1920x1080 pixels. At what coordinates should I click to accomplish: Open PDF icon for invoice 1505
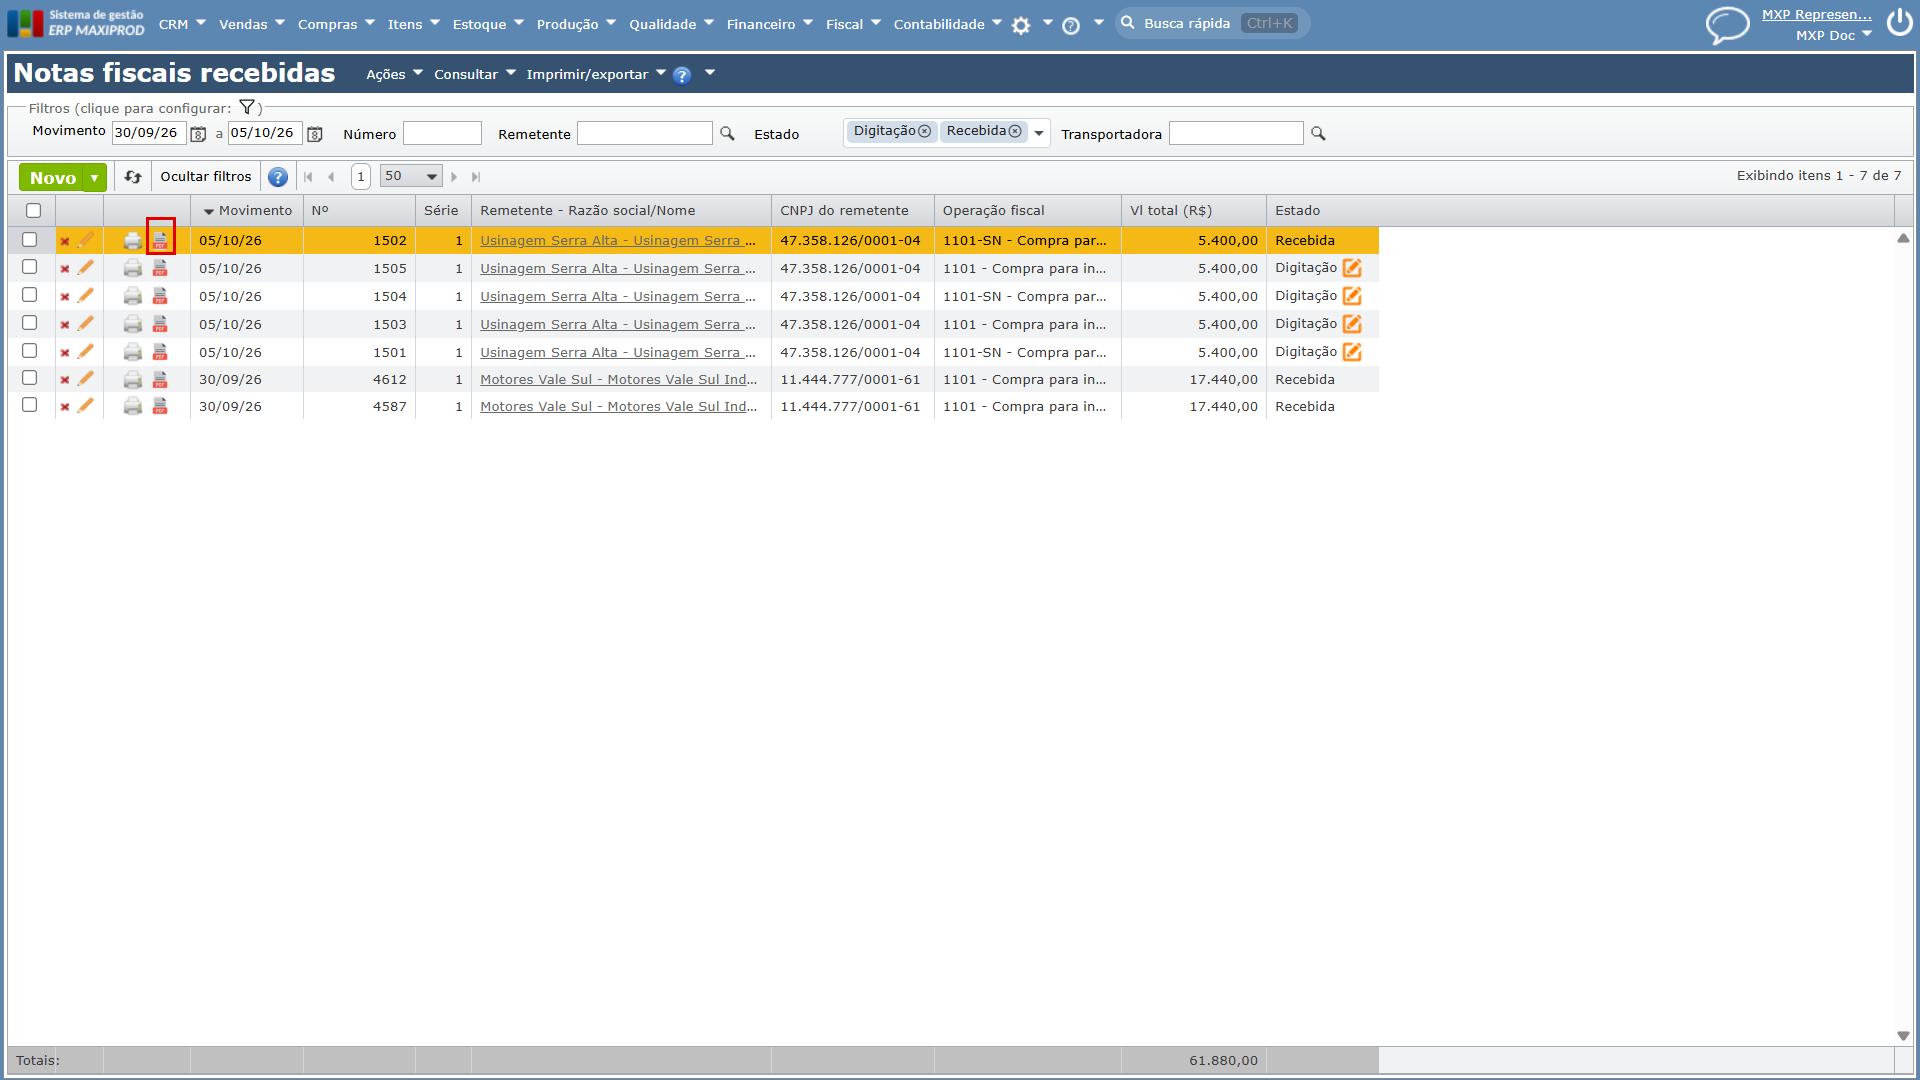click(160, 268)
